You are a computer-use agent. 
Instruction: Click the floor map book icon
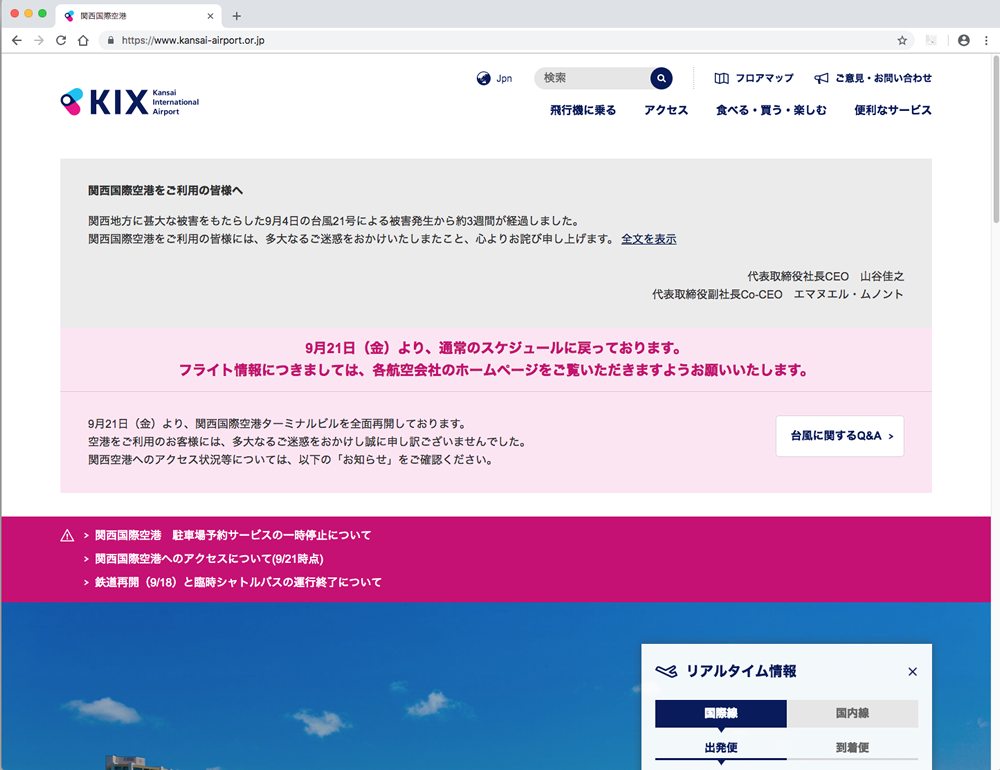721,78
